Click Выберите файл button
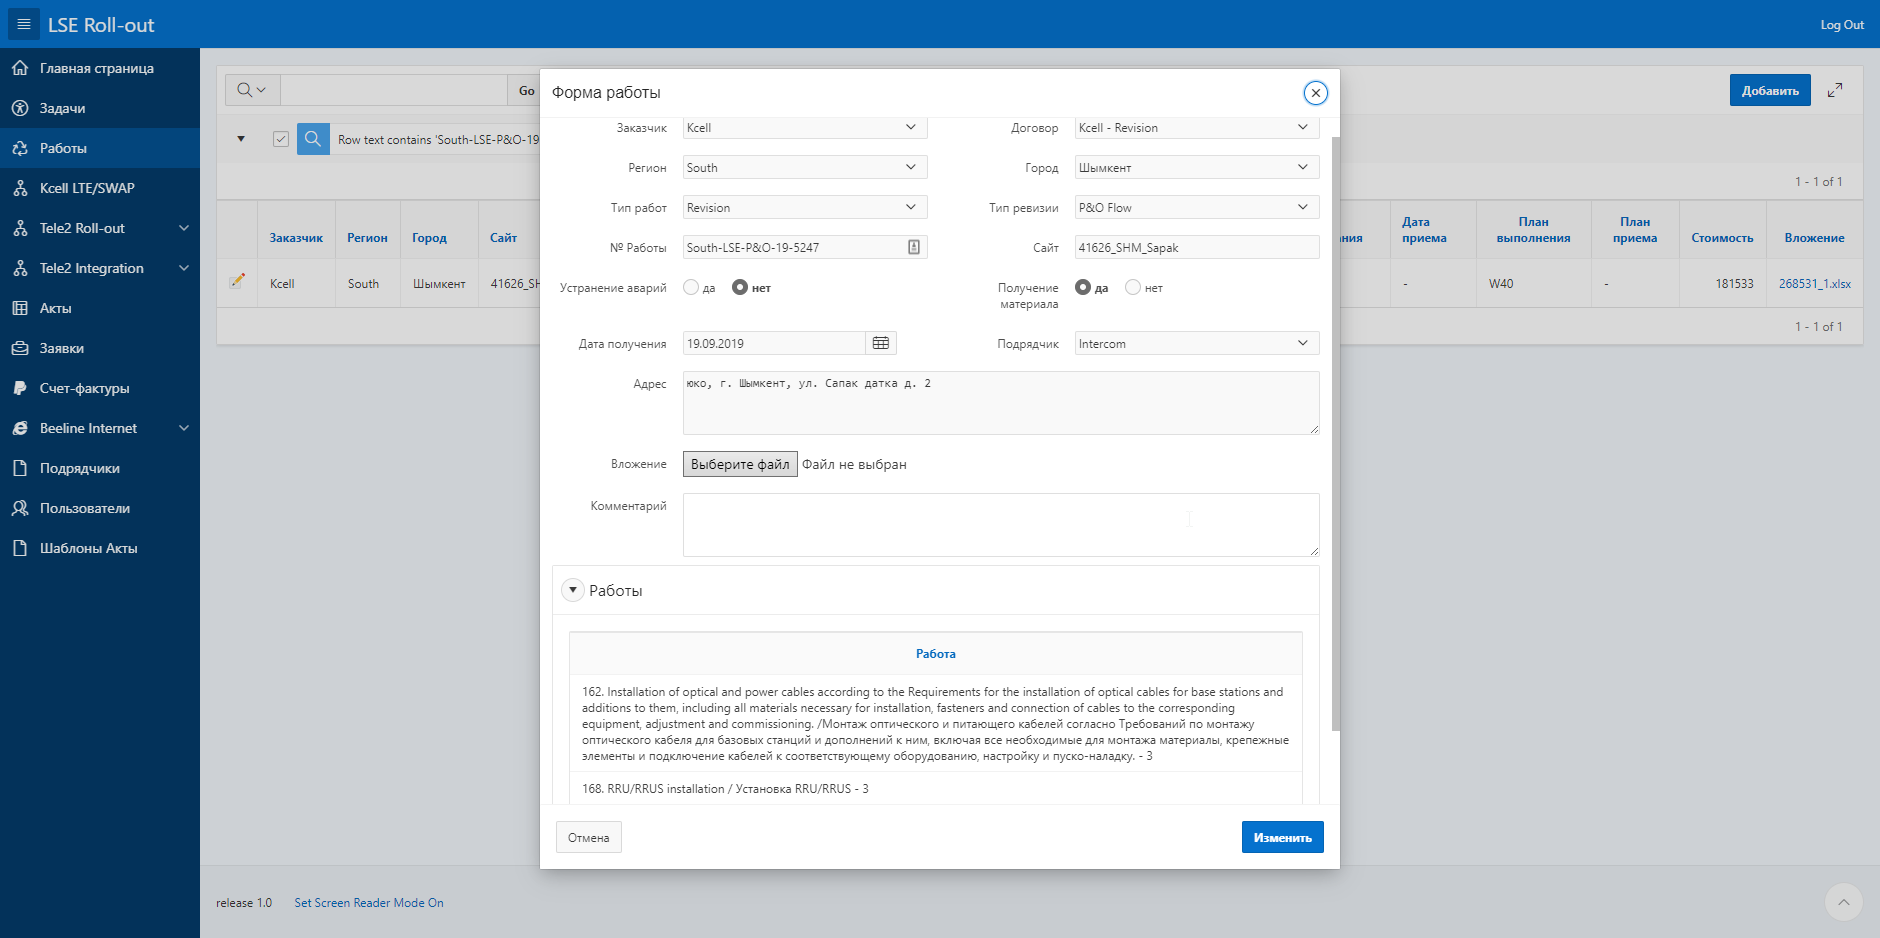Viewport: 1880px width, 938px height. (740, 464)
